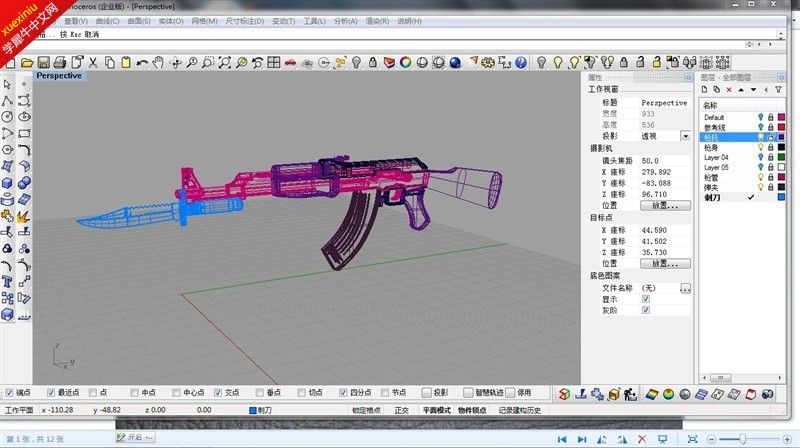Viewport: 800px width, 448px height.
Task: Click the image viewer zoom slider
Action: 743,439
